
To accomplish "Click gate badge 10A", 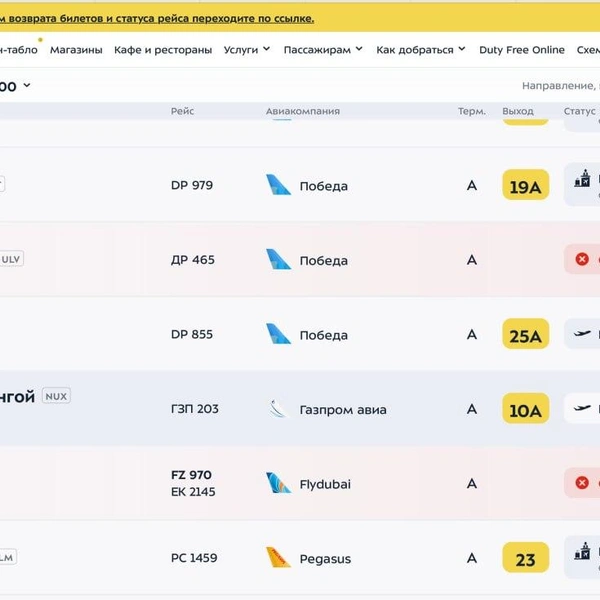I will pyautogui.click(x=525, y=408).
